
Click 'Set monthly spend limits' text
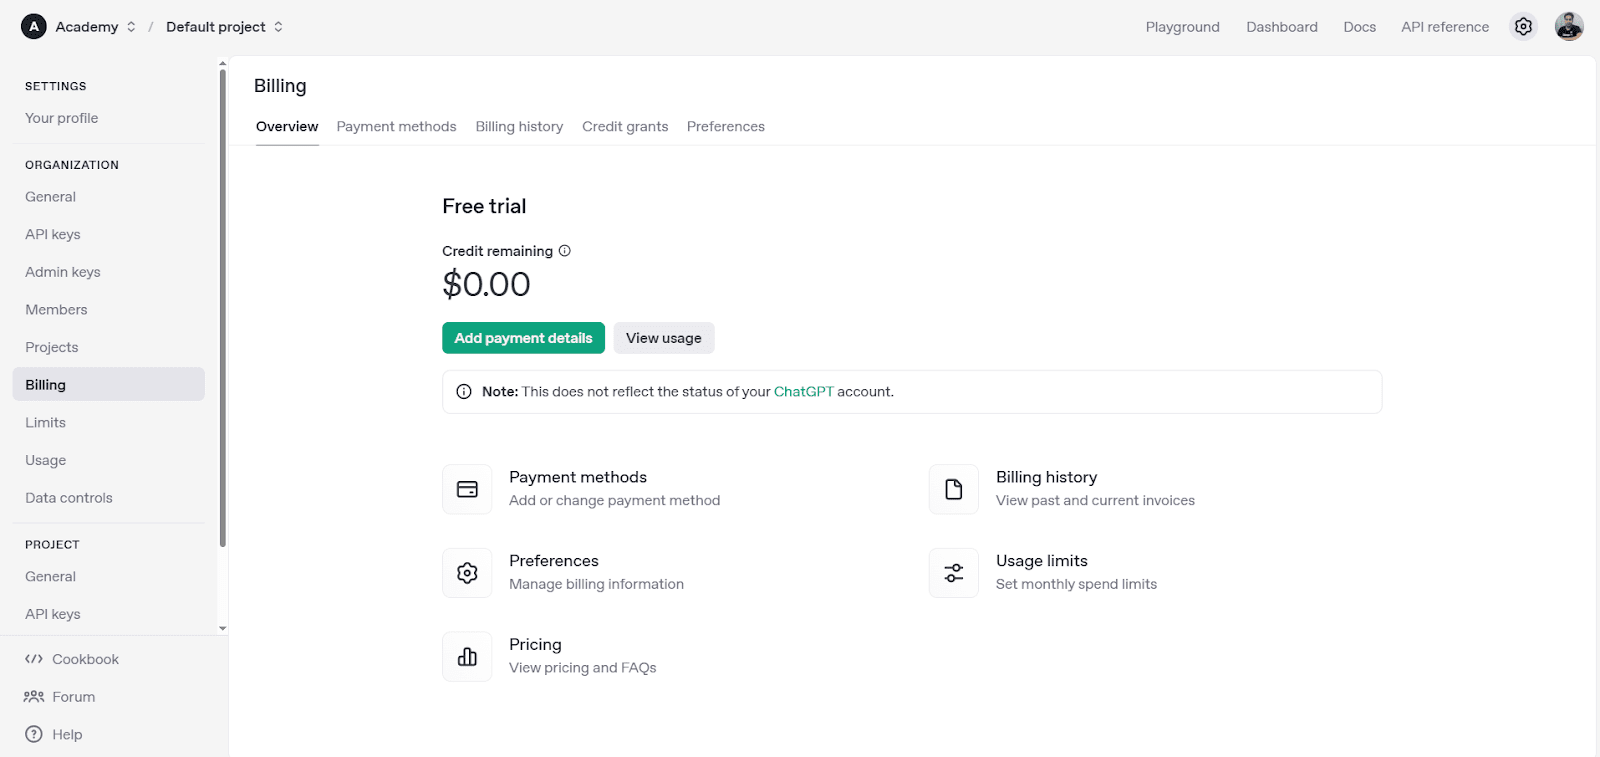(1076, 584)
